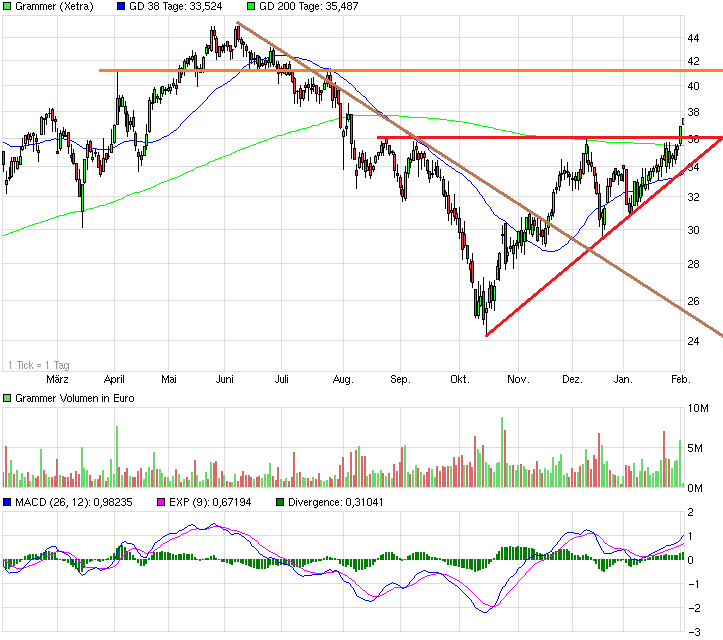Click the blue GD 38 Tage legend swatch
723x640 pixels.
(121, 6)
